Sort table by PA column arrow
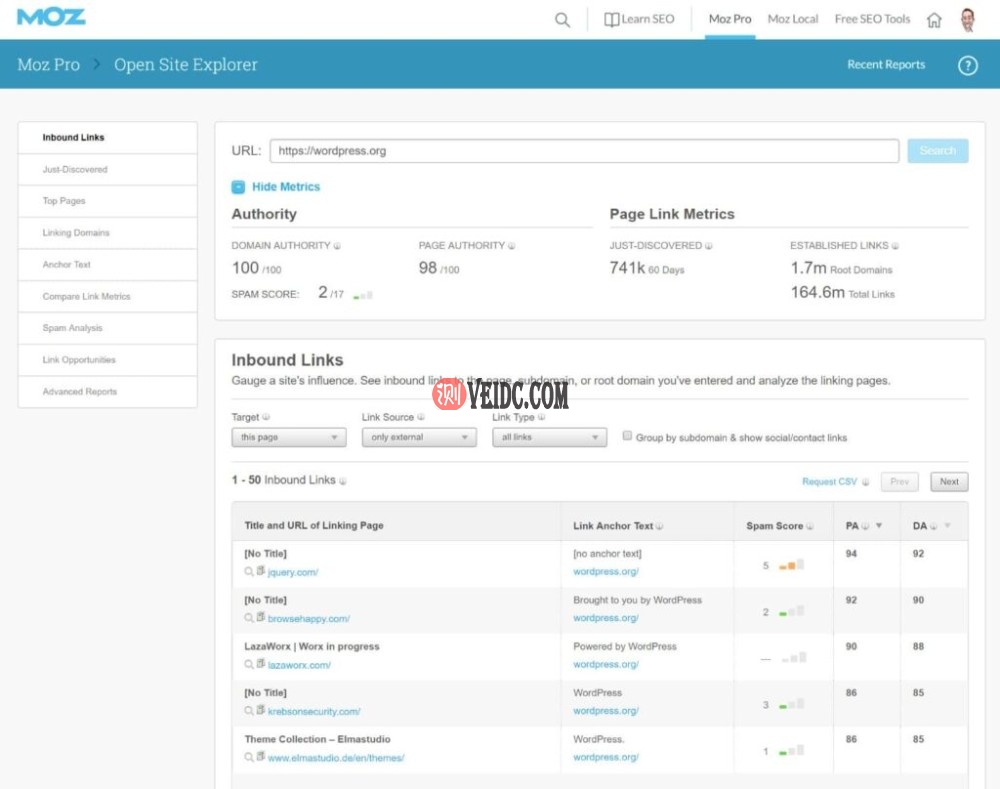 point(878,526)
